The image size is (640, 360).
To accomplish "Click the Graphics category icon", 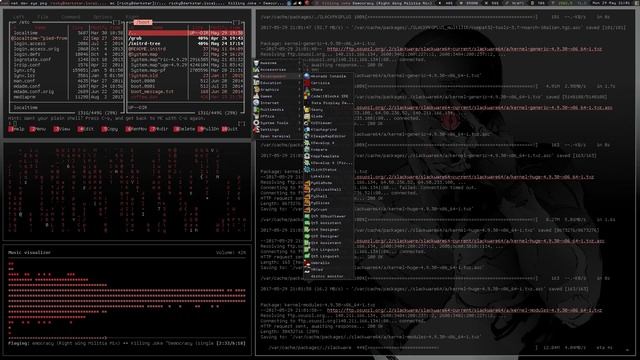I will 256,89.
